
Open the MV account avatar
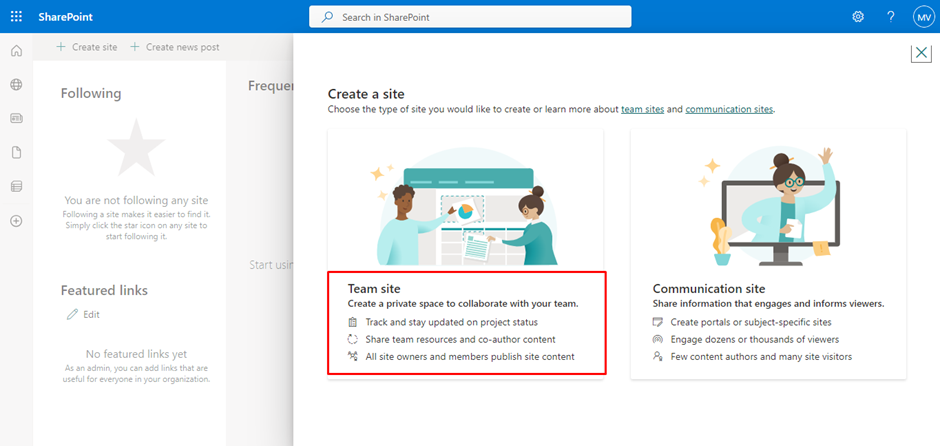tap(923, 17)
